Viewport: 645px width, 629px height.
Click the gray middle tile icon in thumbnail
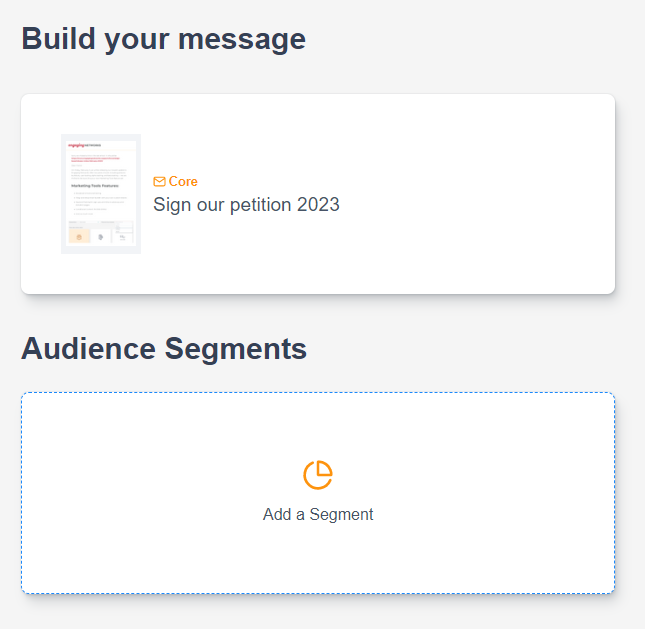101,236
